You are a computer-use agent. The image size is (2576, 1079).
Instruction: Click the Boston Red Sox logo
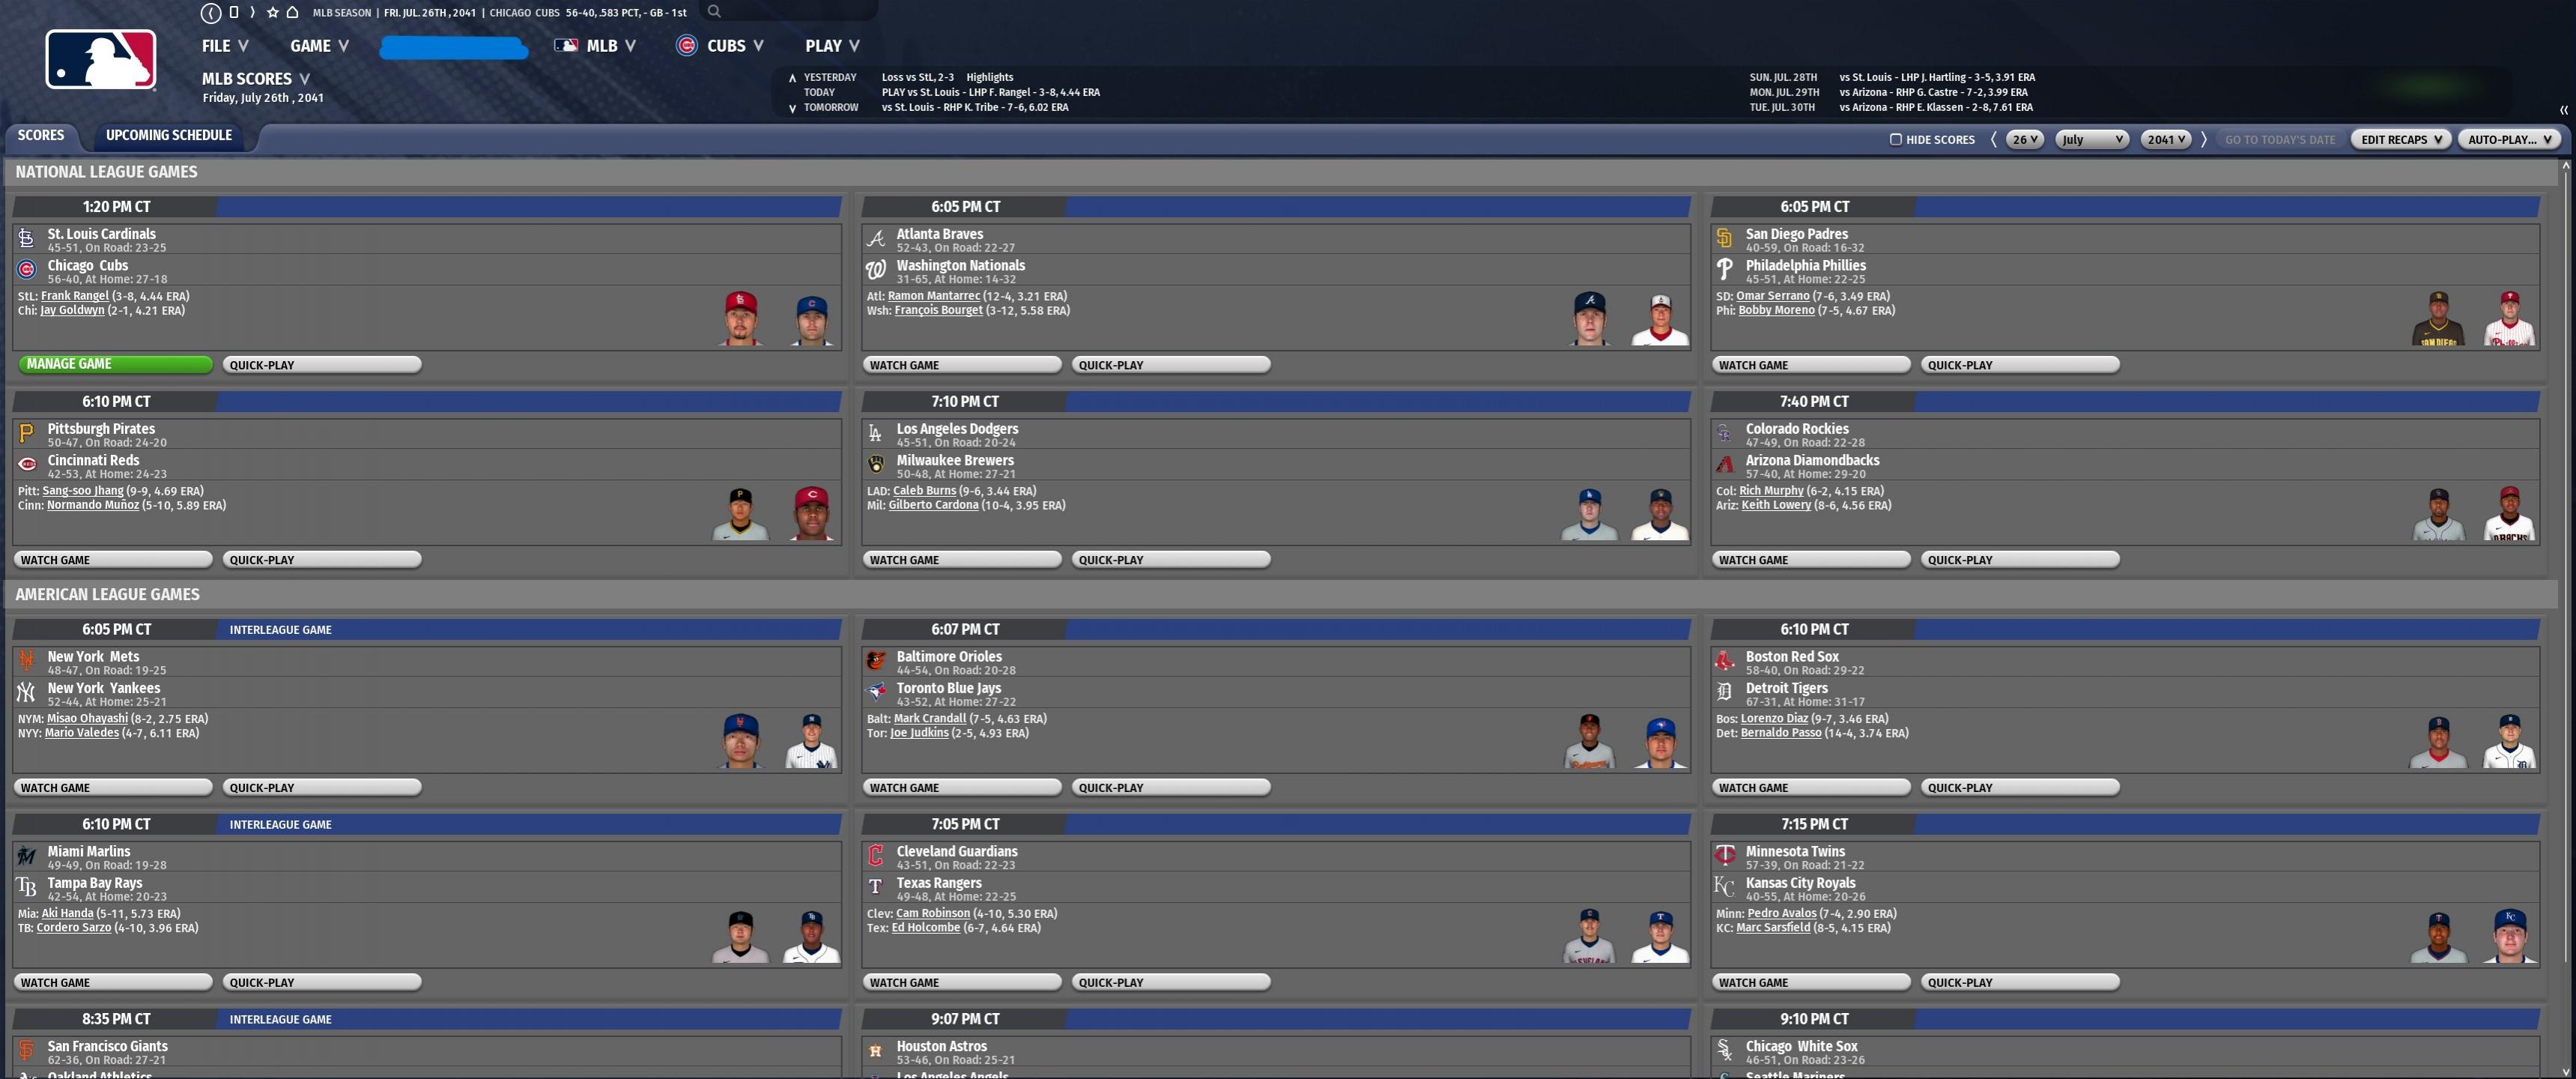click(x=1724, y=661)
